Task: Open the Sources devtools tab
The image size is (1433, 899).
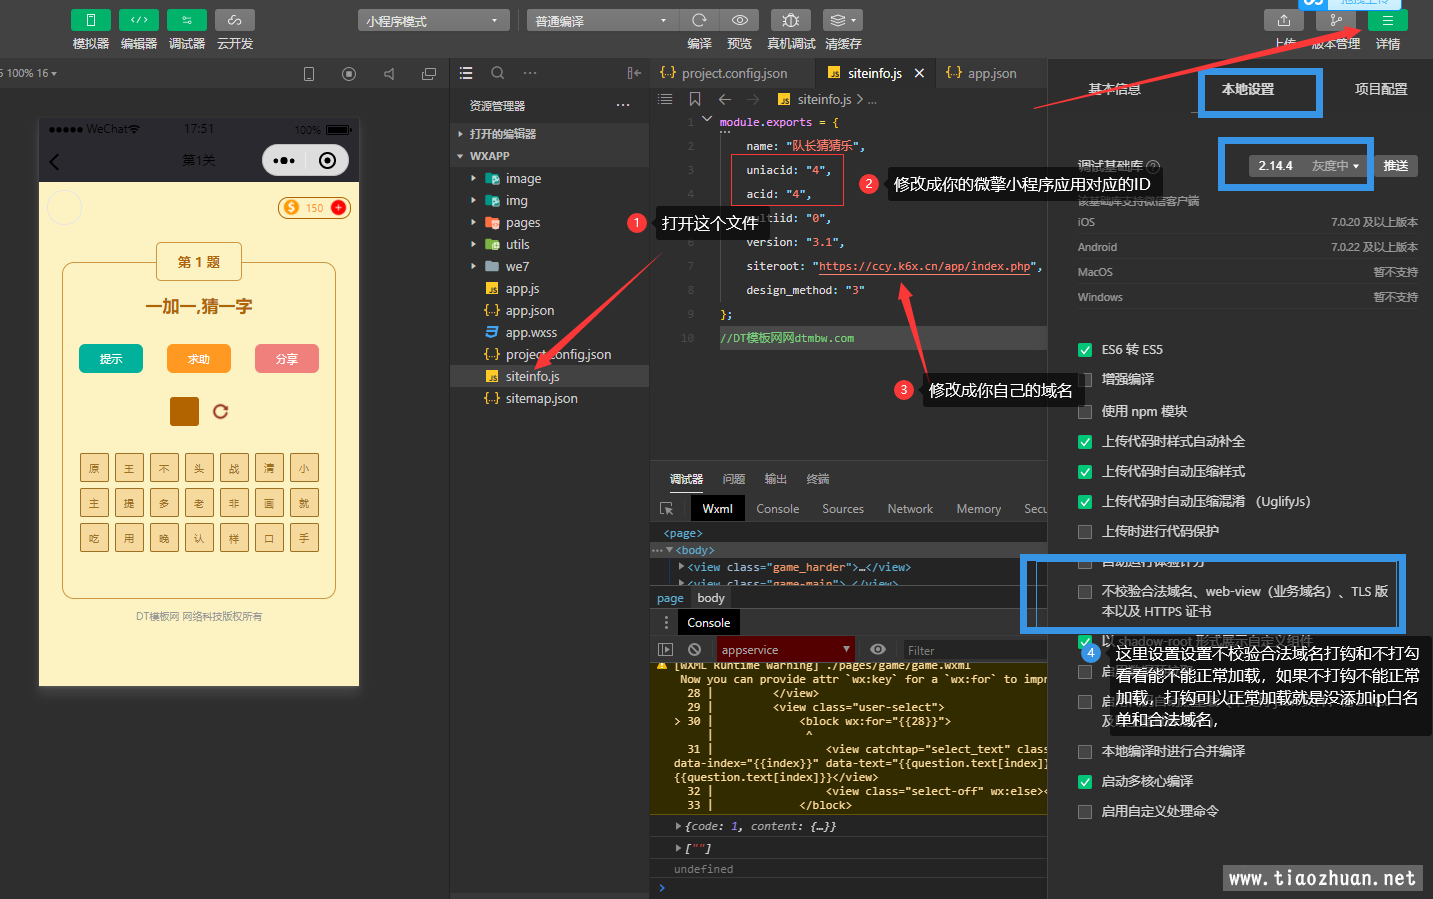Action: click(x=843, y=508)
